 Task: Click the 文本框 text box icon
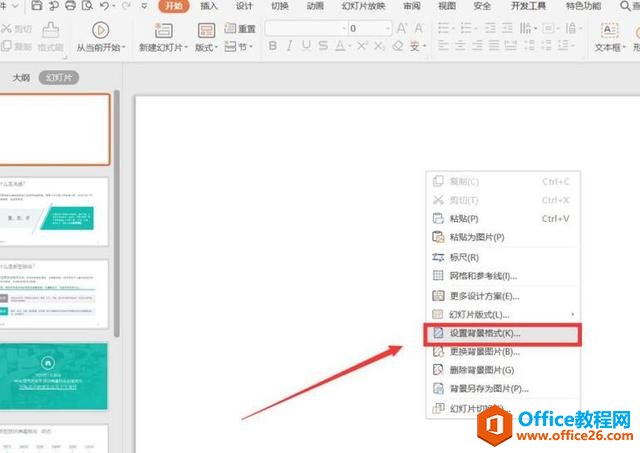(x=609, y=30)
